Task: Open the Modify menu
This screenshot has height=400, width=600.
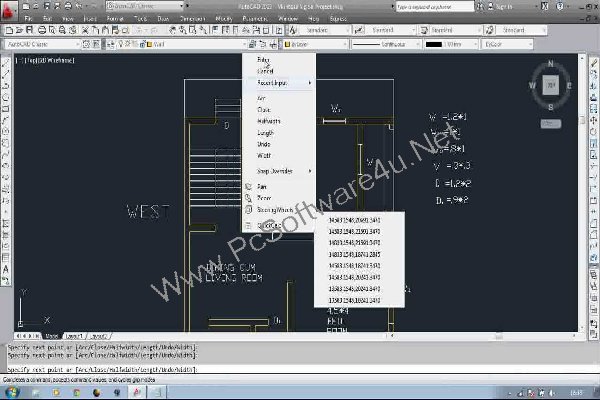Action: (x=224, y=18)
